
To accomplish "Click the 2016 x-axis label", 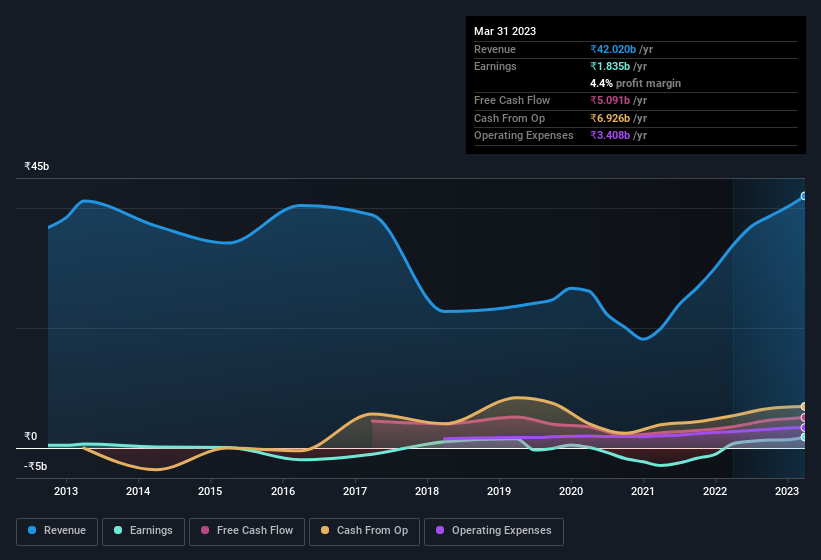I will pyautogui.click(x=283, y=491).
